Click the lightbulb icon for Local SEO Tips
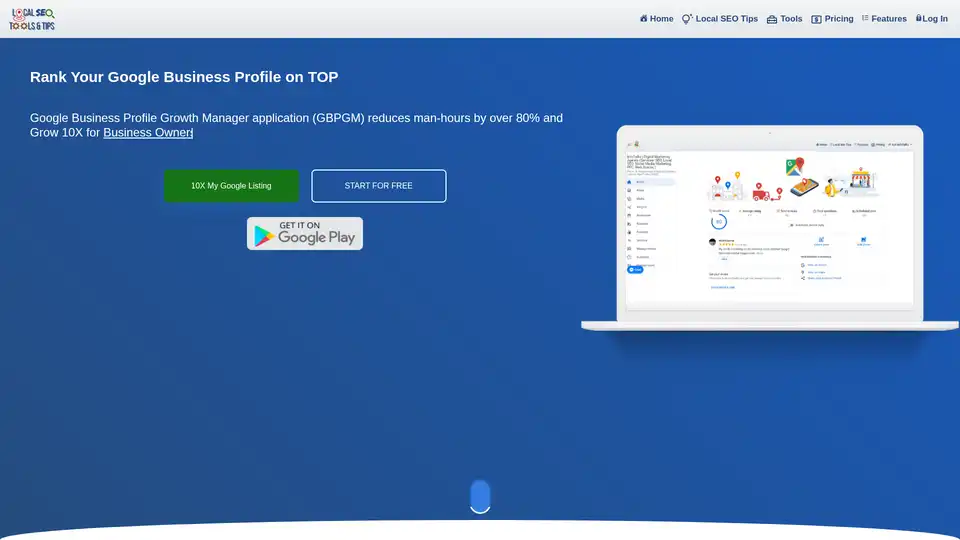This screenshot has width=960, height=540. click(687, 19)
